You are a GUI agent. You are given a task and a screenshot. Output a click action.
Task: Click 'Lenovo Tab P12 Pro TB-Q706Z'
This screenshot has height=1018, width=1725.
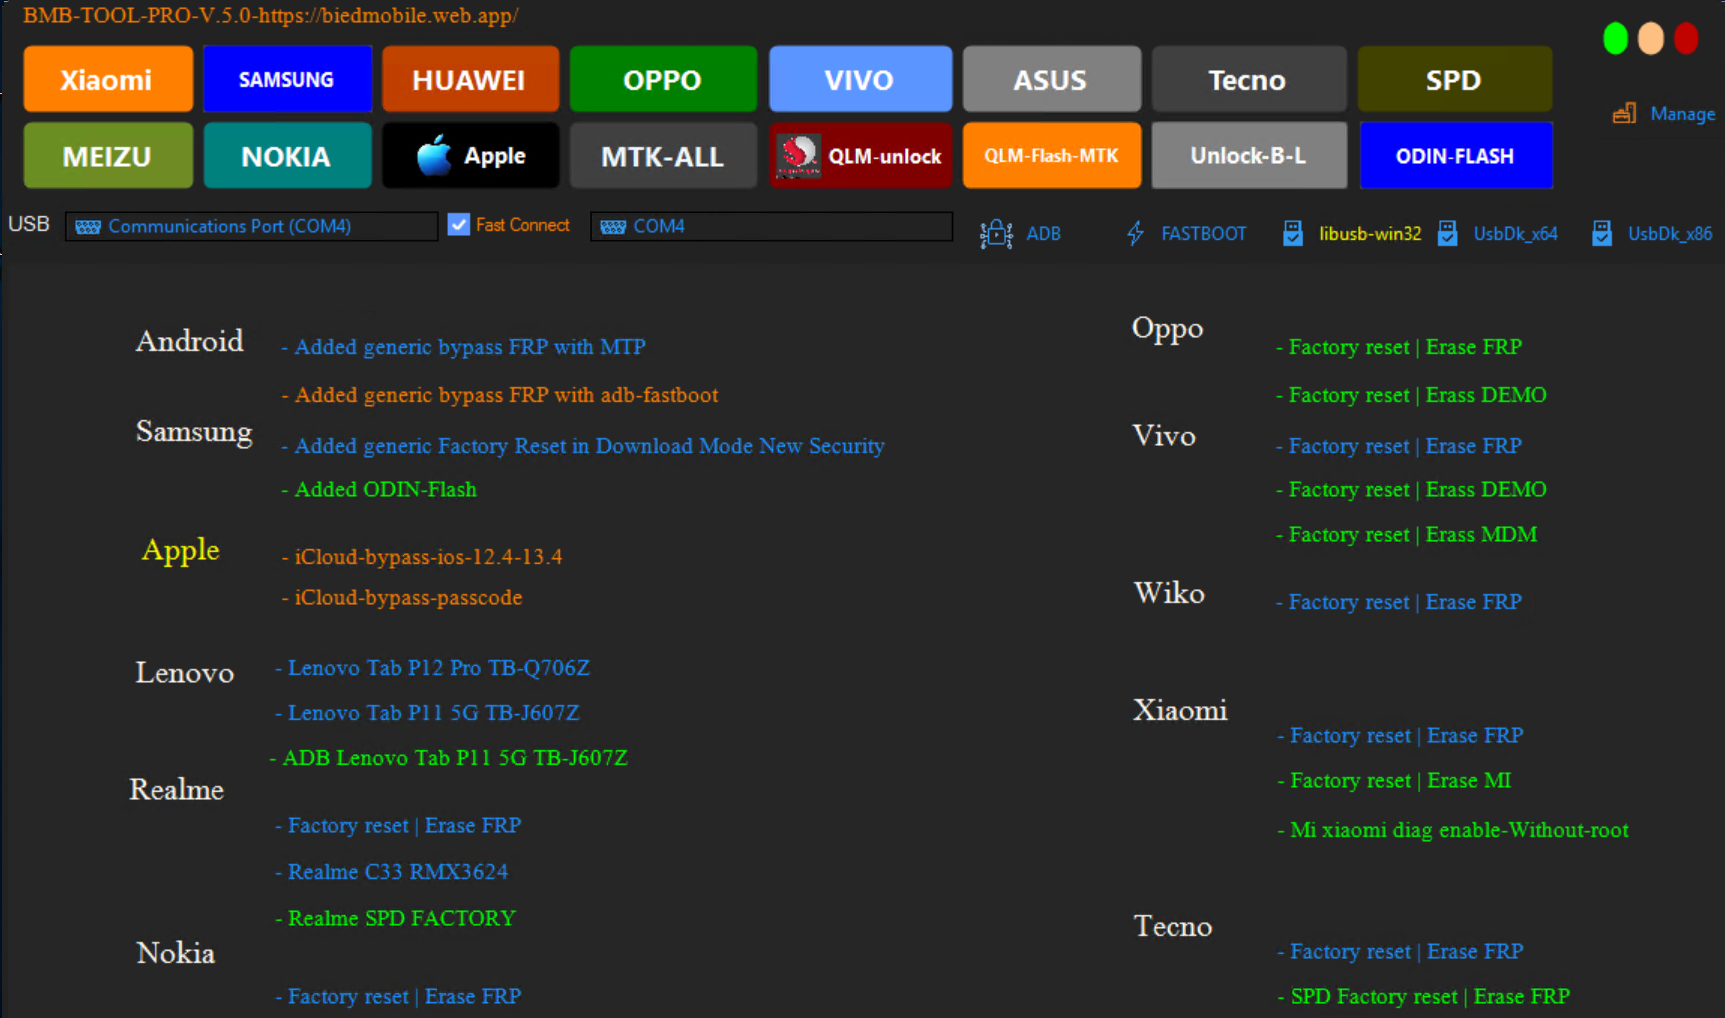(x=433, y=668)
